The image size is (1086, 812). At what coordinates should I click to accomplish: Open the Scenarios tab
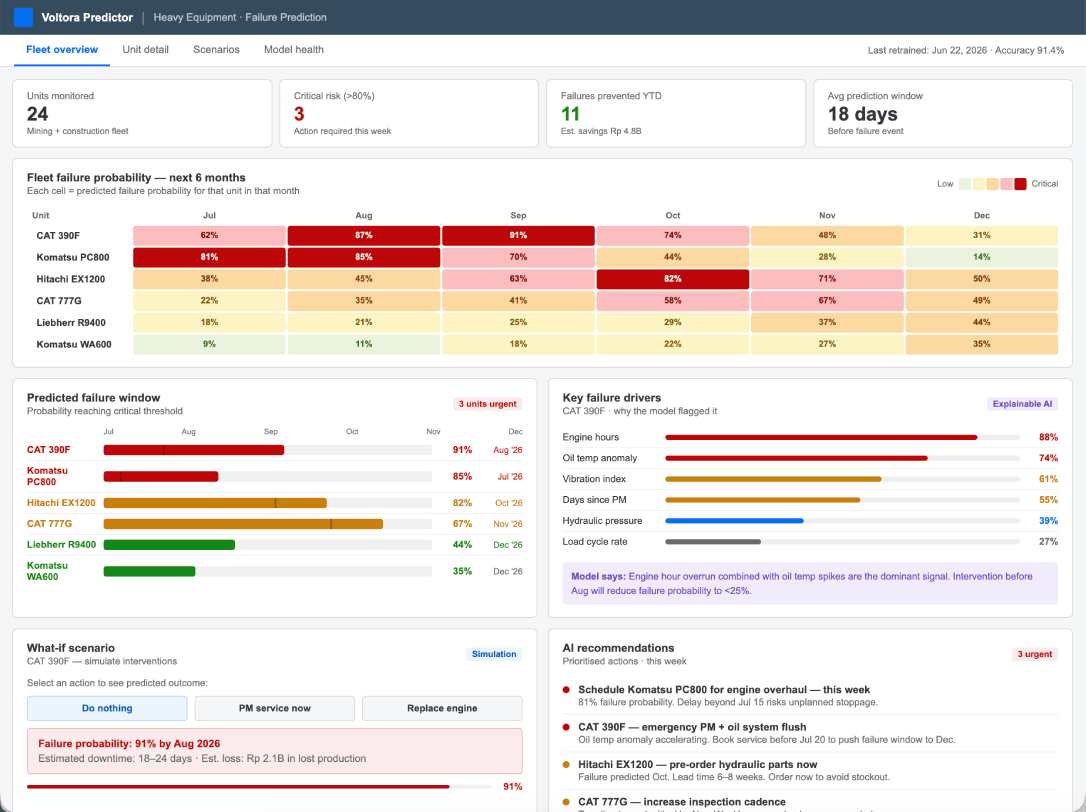[x=216, y=50]
